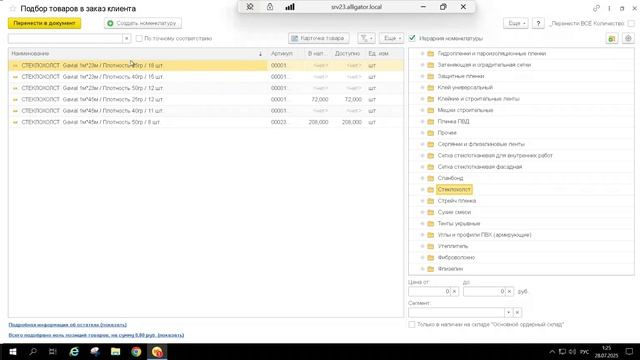This screenshot has width=640, height=360.
Task: Select the 'Прочее' folder
Action: pos(447,133)
